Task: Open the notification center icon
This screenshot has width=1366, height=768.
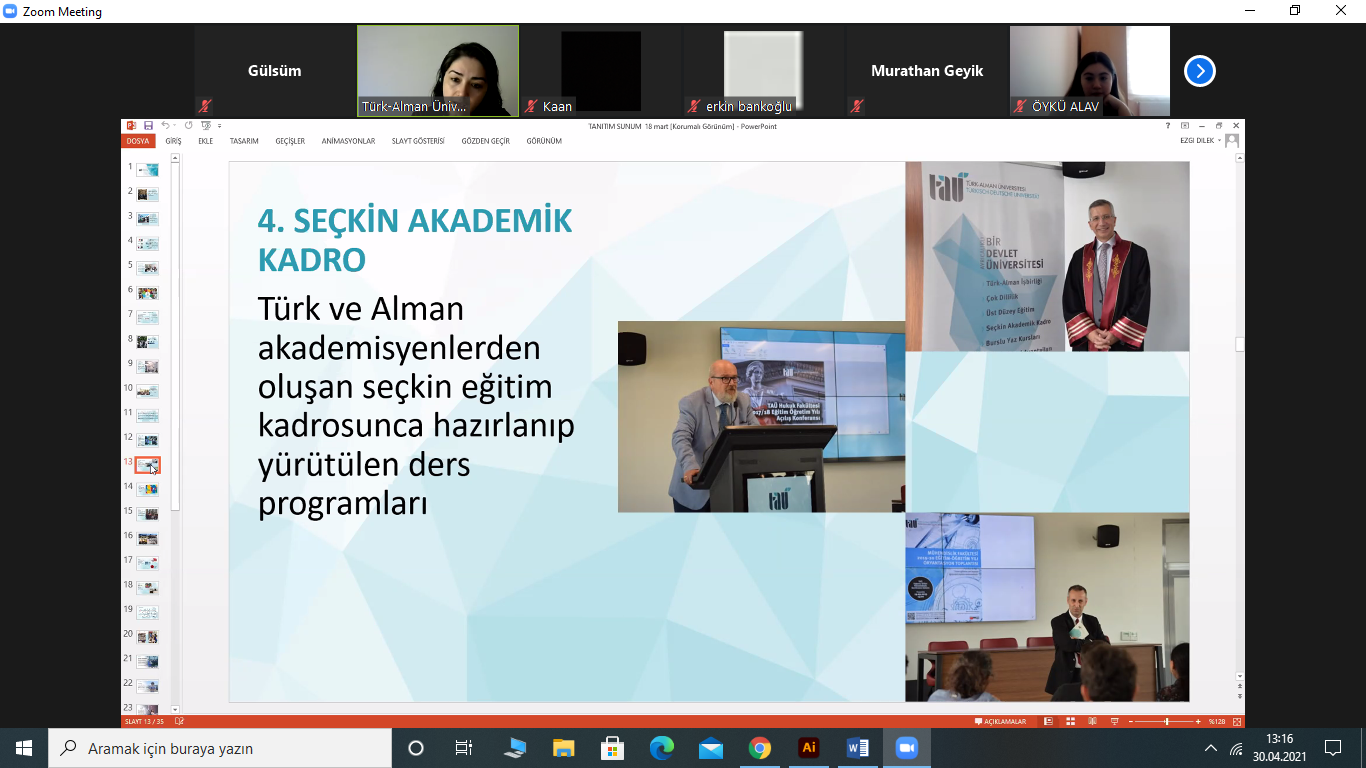Action: point(1332,748)
